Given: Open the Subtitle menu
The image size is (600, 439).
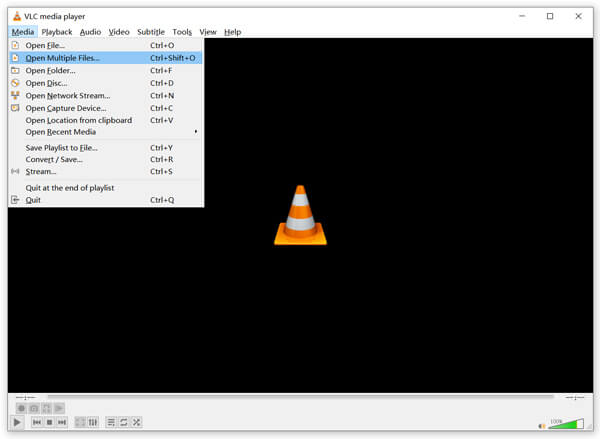Looking at the screenshot, I should click(x=151, y=32).
